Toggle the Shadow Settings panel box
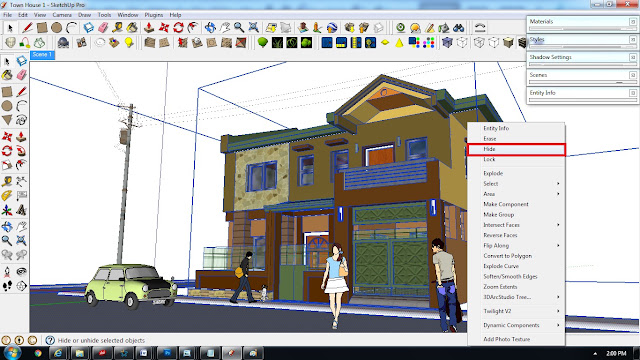Viewport: 640px width, 360px height. pyautogui.click(x=633, y=57)
